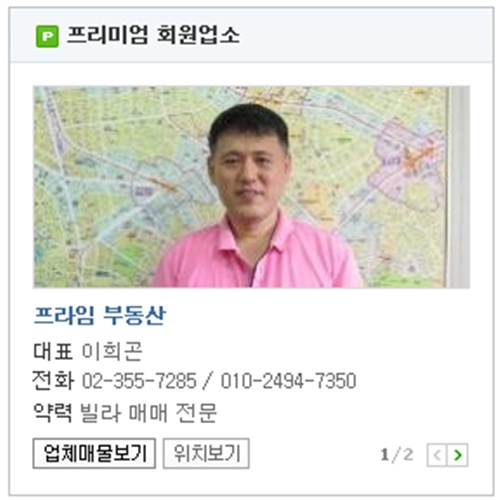Go to next member with green chevron
The width and height of the screenshot is (500, 500).
(458, 455)
